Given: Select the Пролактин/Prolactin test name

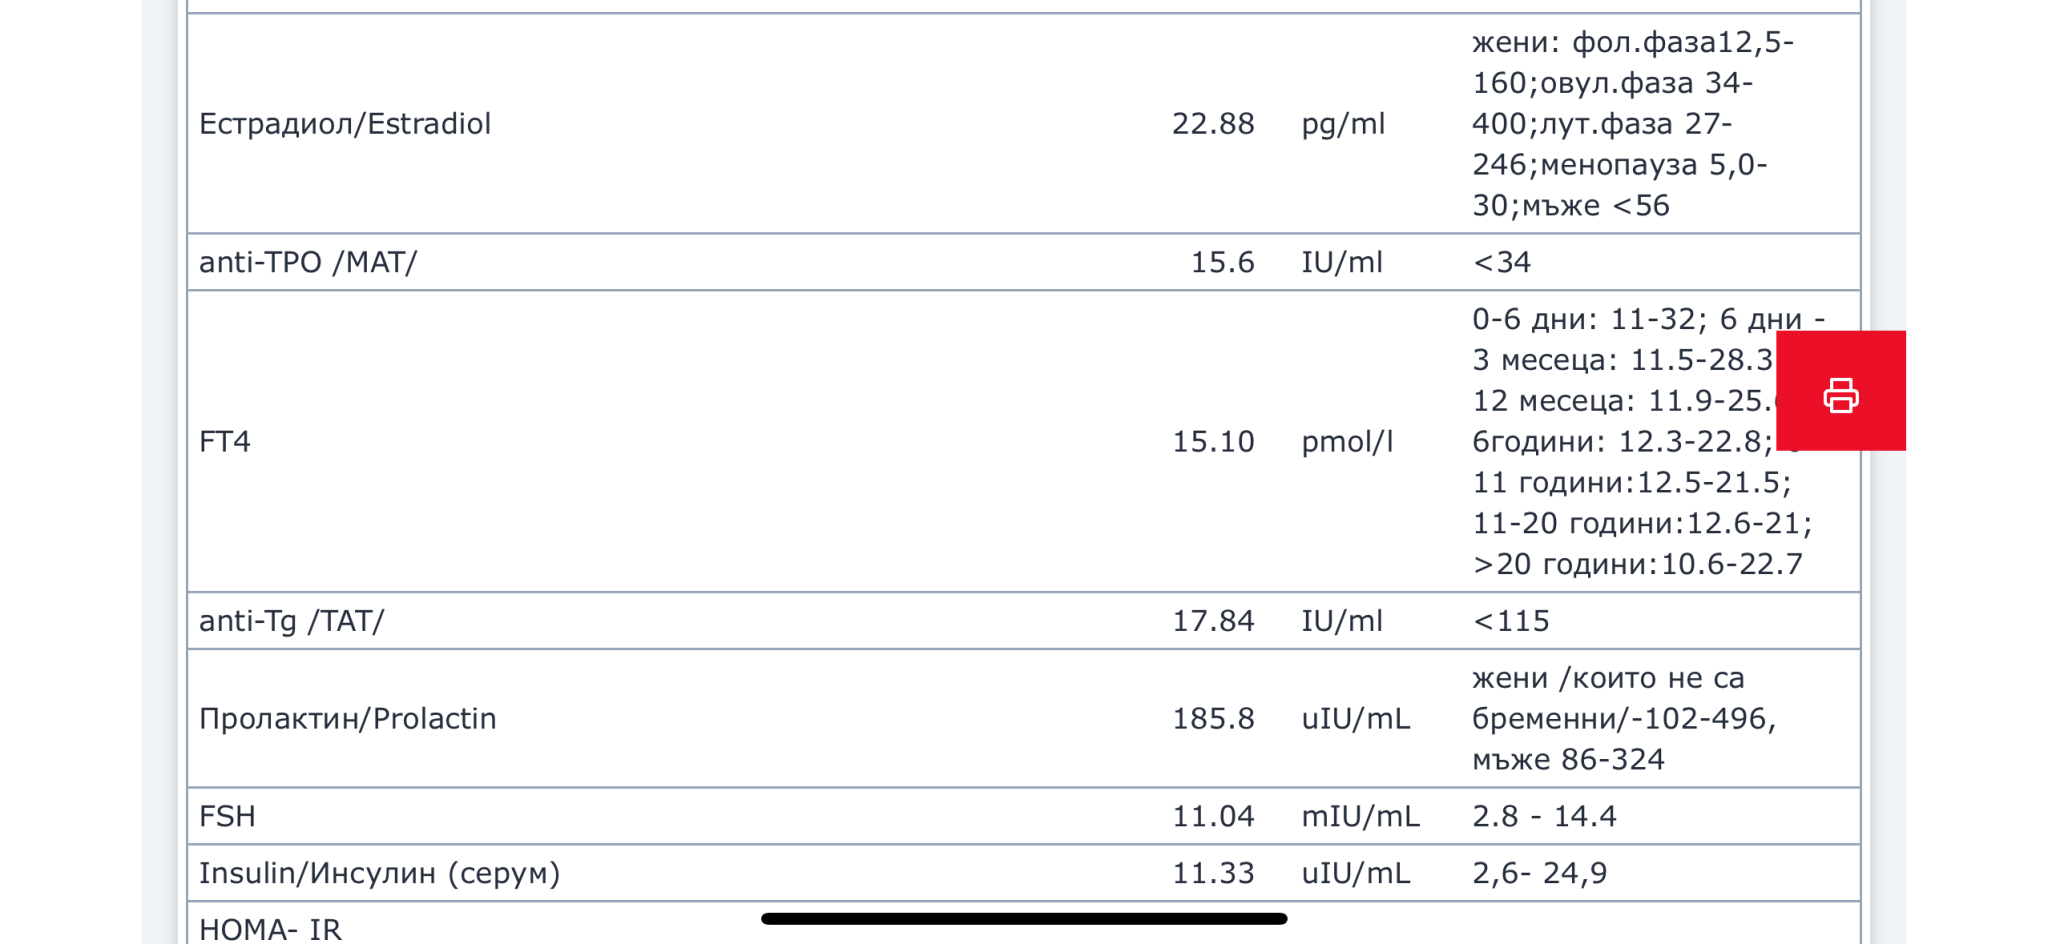Looking at the screenshot, I should (347, 718).
